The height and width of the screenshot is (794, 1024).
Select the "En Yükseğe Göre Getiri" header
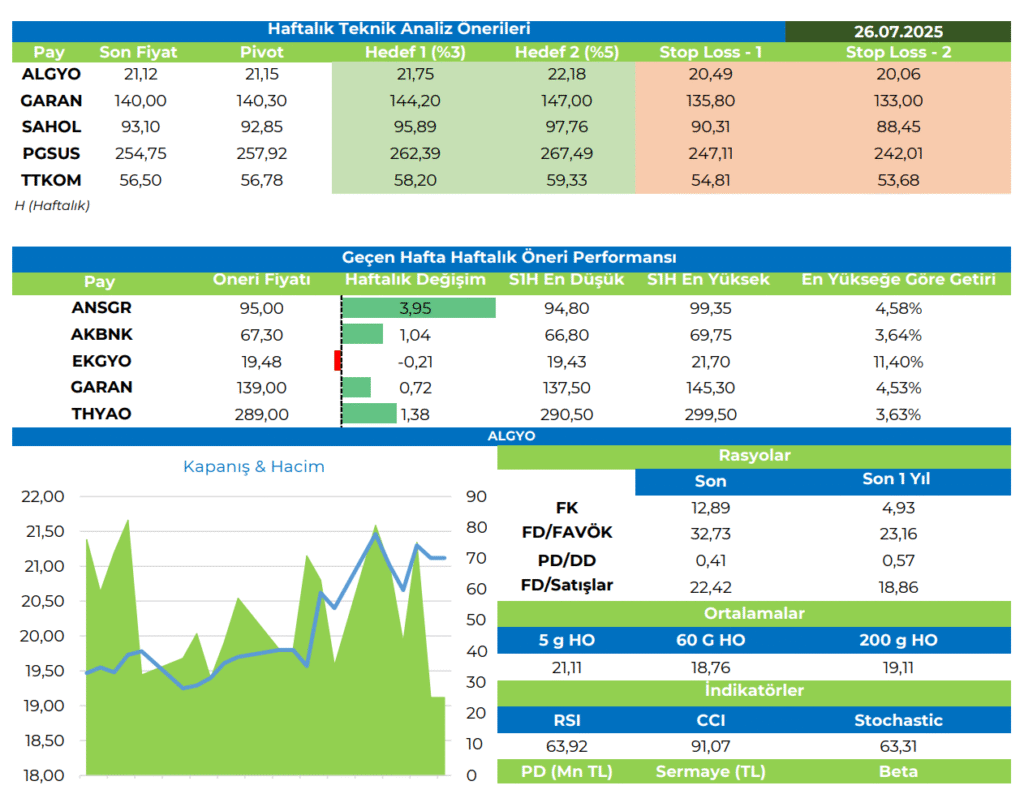898,280
